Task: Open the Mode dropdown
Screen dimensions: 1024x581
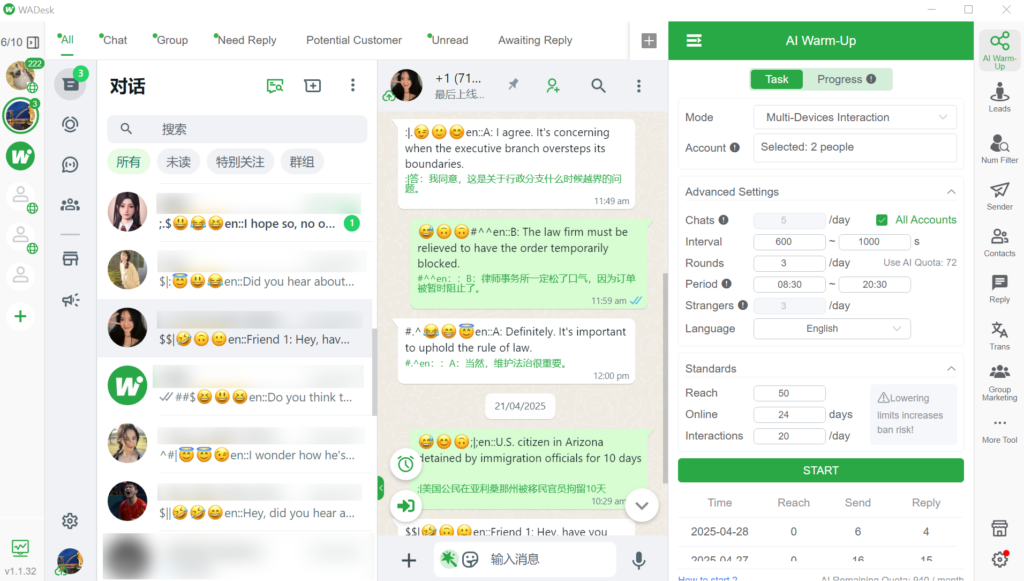Action: point(855,118)
